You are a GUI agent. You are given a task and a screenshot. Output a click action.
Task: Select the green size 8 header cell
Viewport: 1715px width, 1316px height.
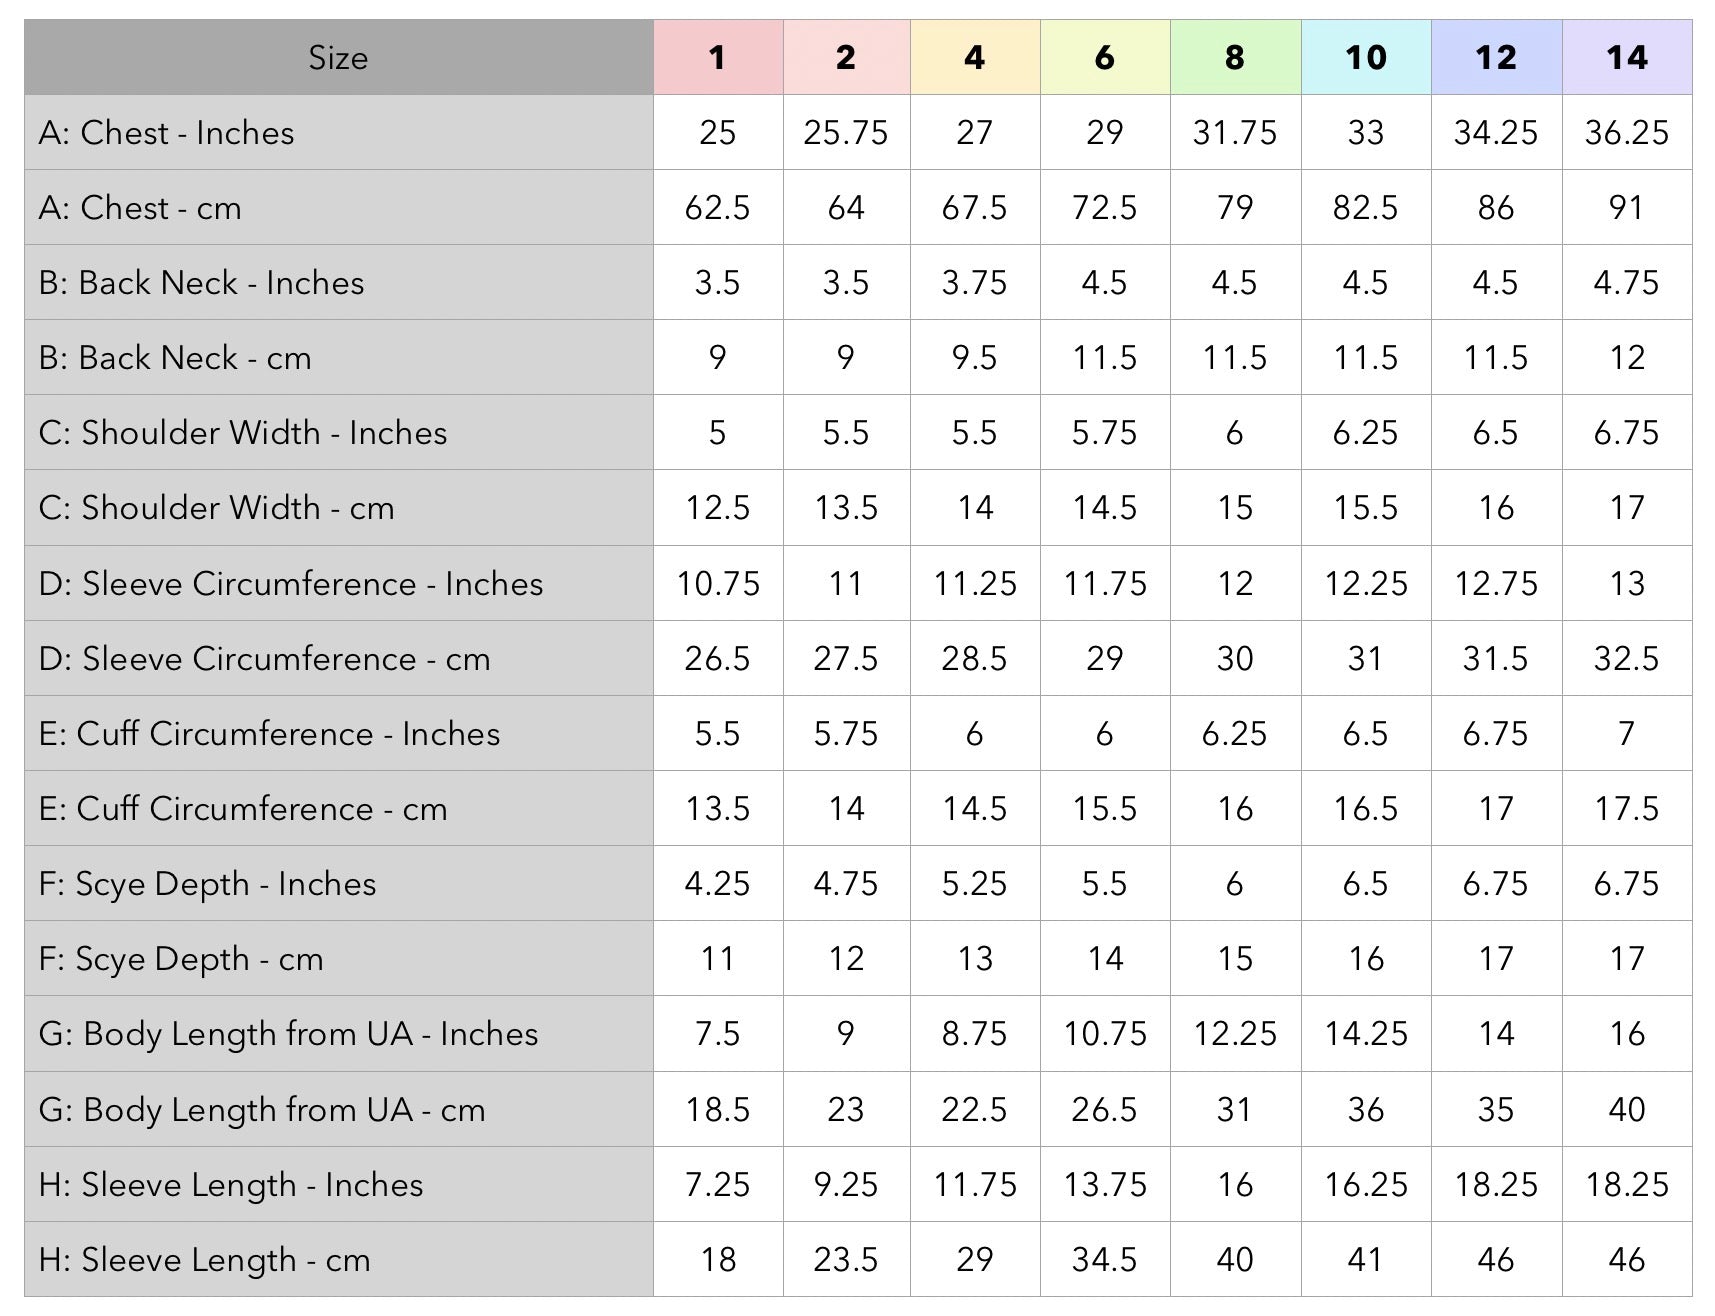(x=1235, y=58)
